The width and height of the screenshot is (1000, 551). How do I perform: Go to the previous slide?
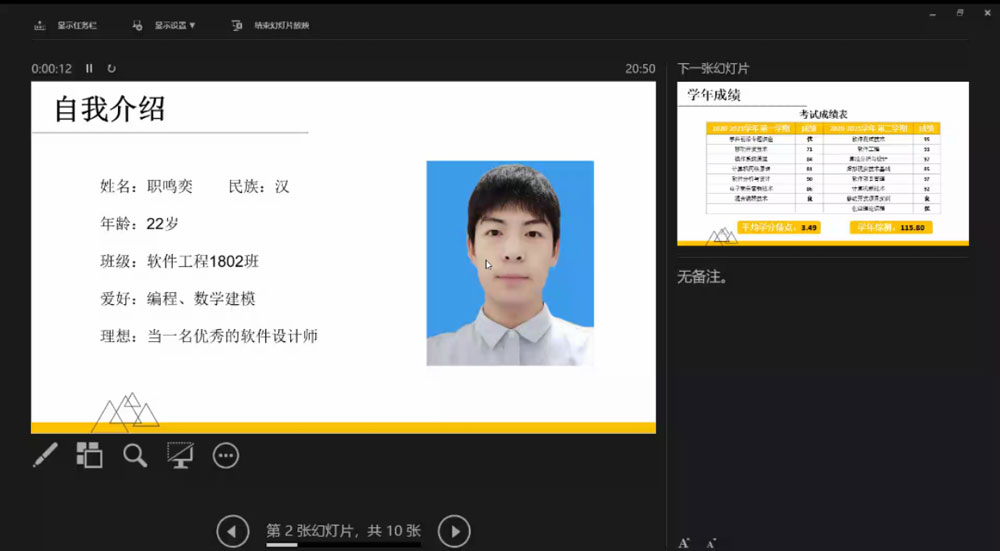tap(232, 531)
